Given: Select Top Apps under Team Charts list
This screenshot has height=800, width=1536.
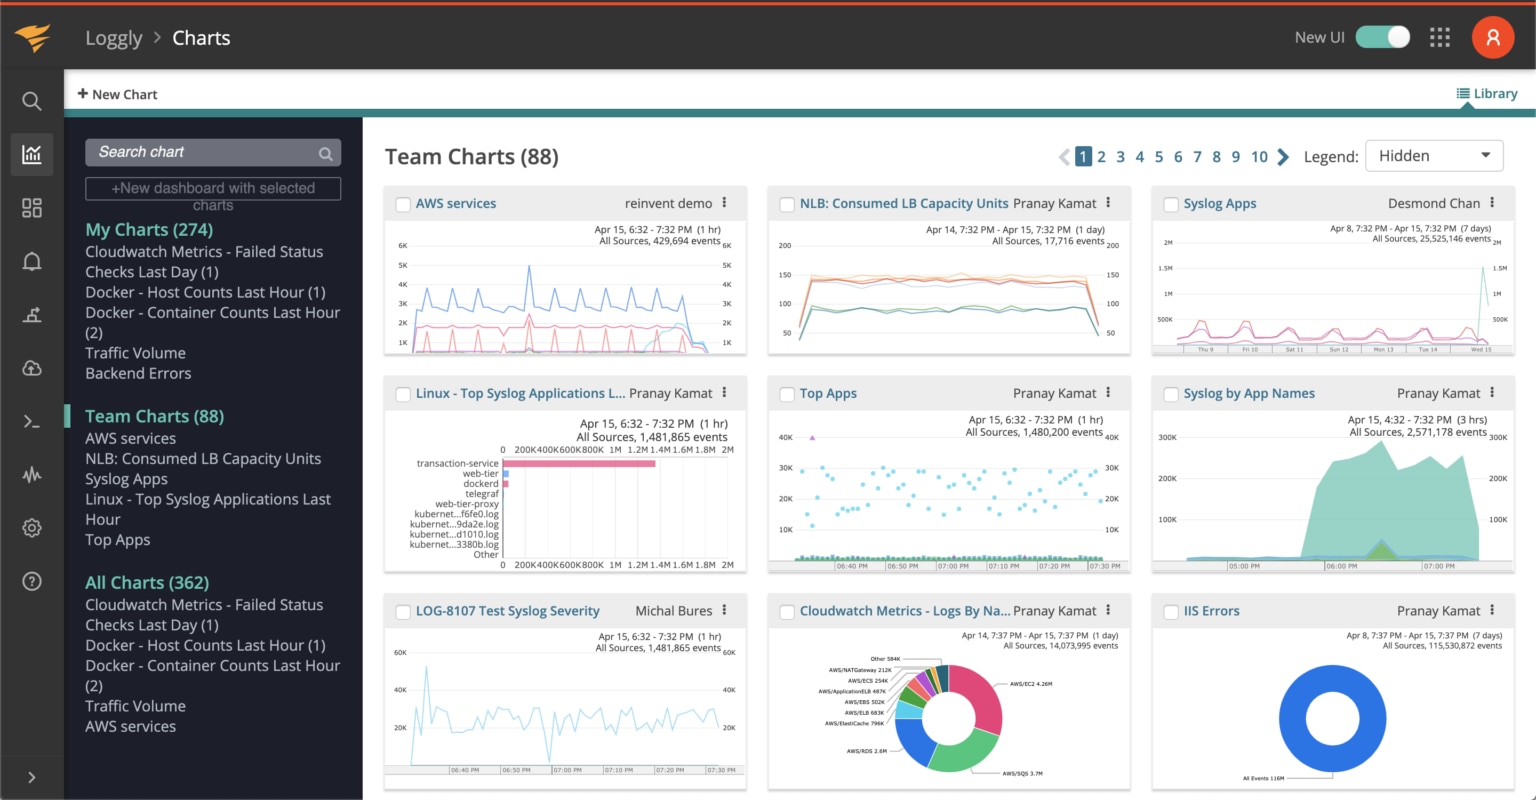Looking at the screenshot, I should pyautogui.click(x=117, y=539).
